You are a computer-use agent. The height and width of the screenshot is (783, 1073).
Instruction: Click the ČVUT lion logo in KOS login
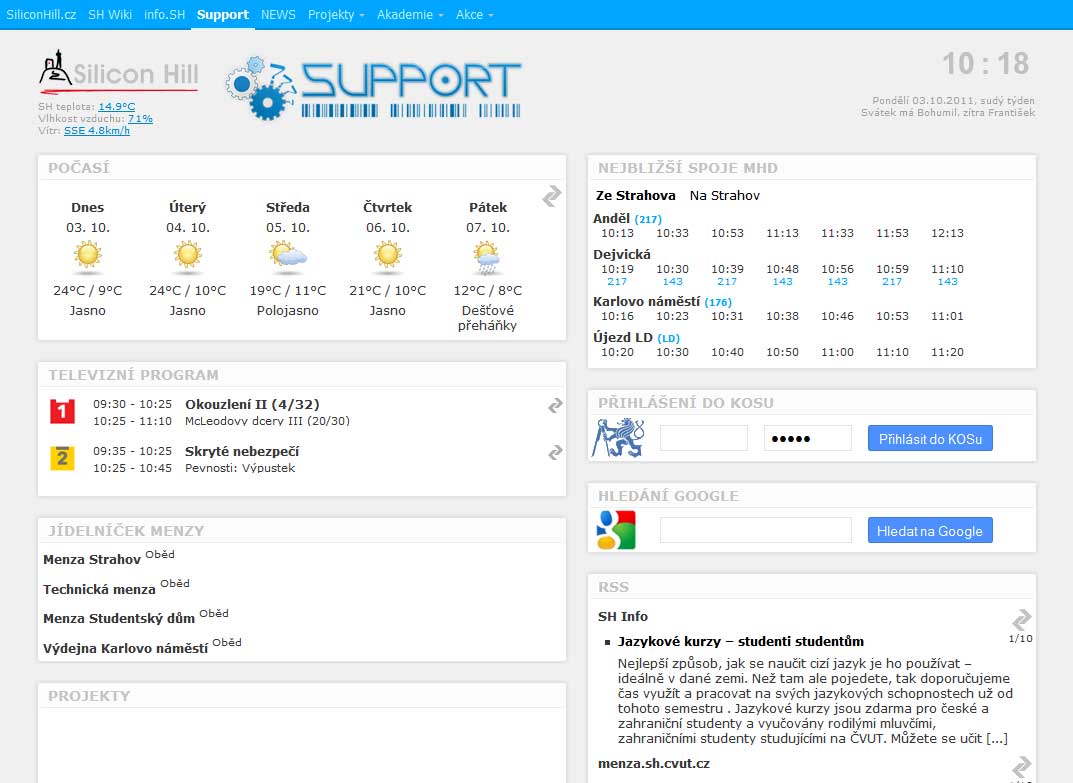pos(619,438)
